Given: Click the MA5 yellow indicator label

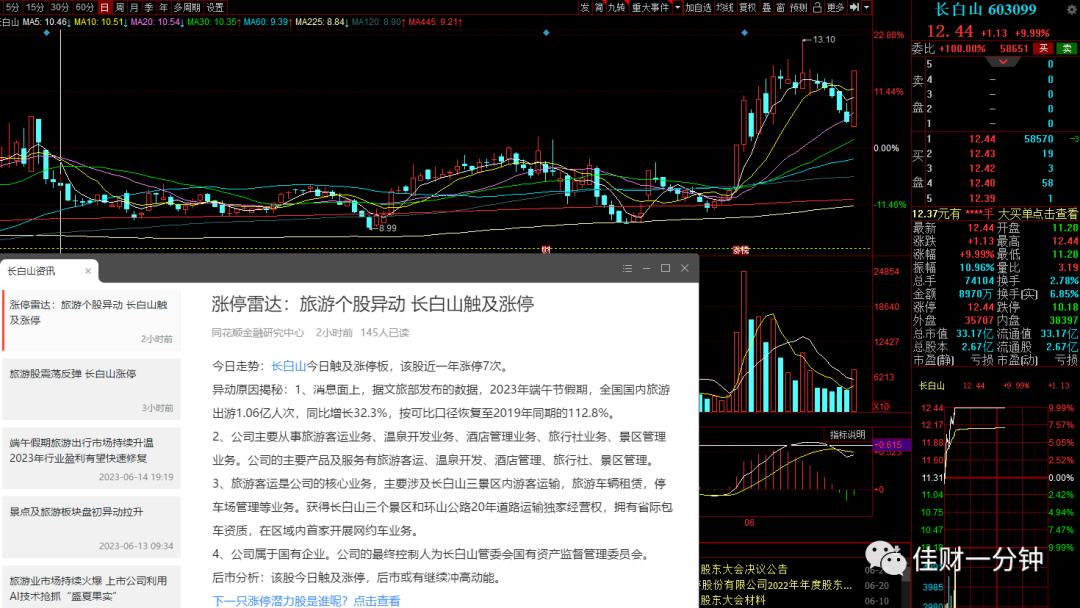Looking at the screenshot, I should tap(45, 22).
